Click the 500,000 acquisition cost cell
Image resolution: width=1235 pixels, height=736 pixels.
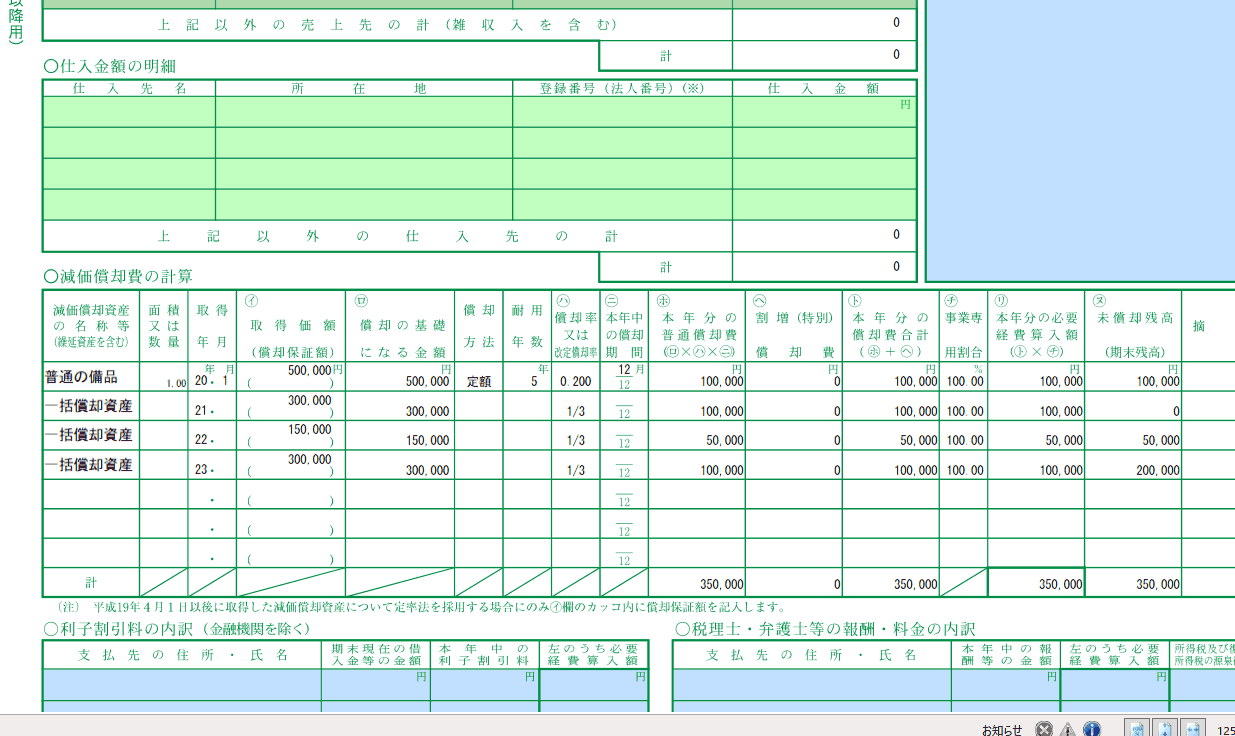[x=291, y=376]
